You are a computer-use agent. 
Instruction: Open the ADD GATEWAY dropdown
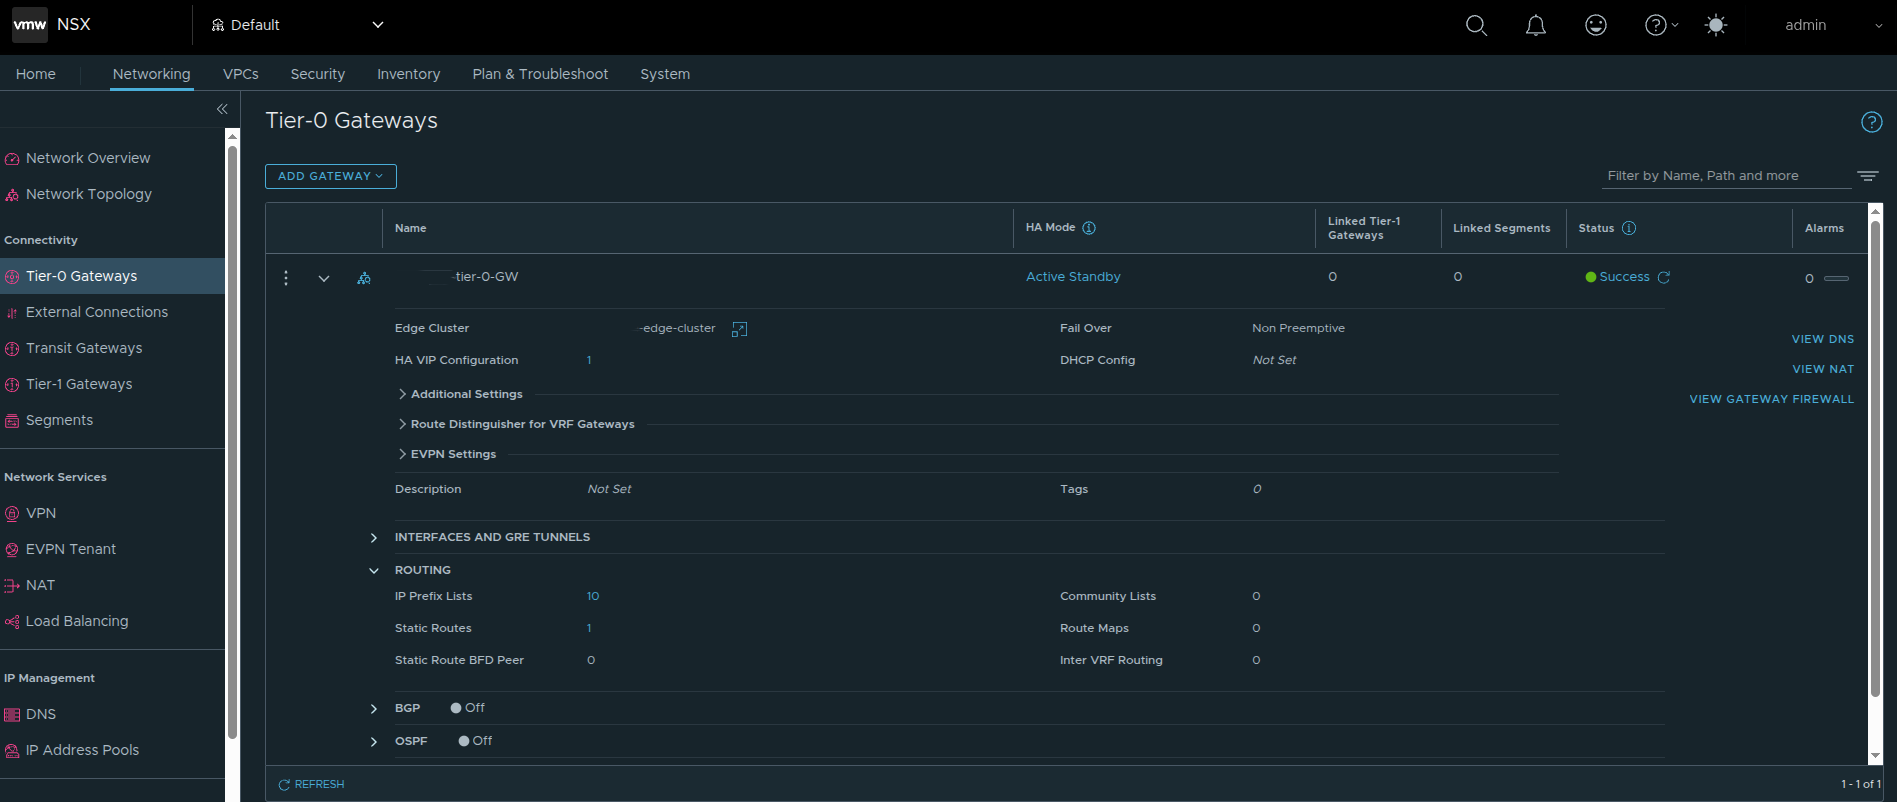pyautogui.click(x=331, y=176)
